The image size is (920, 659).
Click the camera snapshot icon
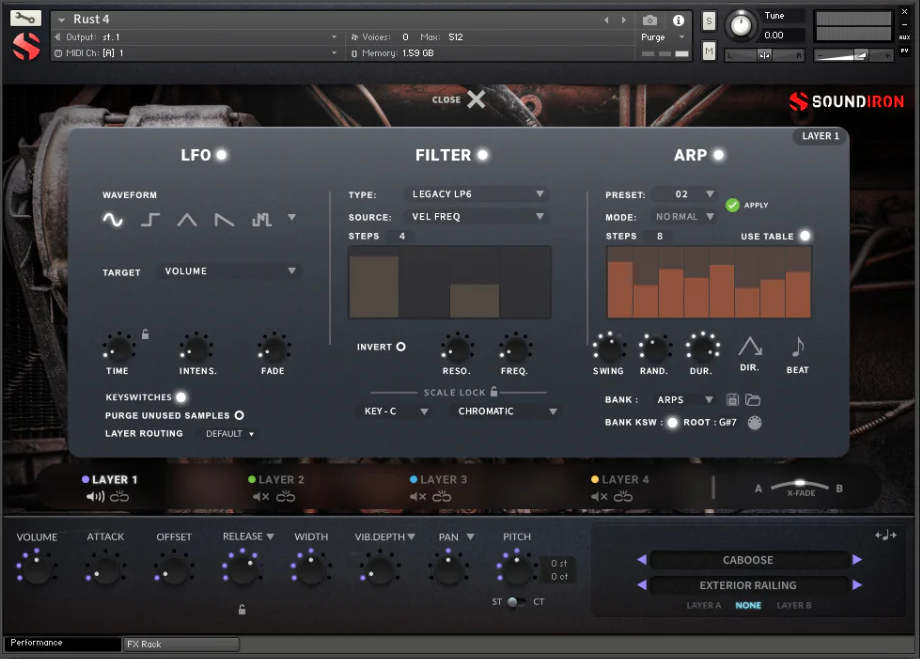pyautogui.click(x=650, y=20)
